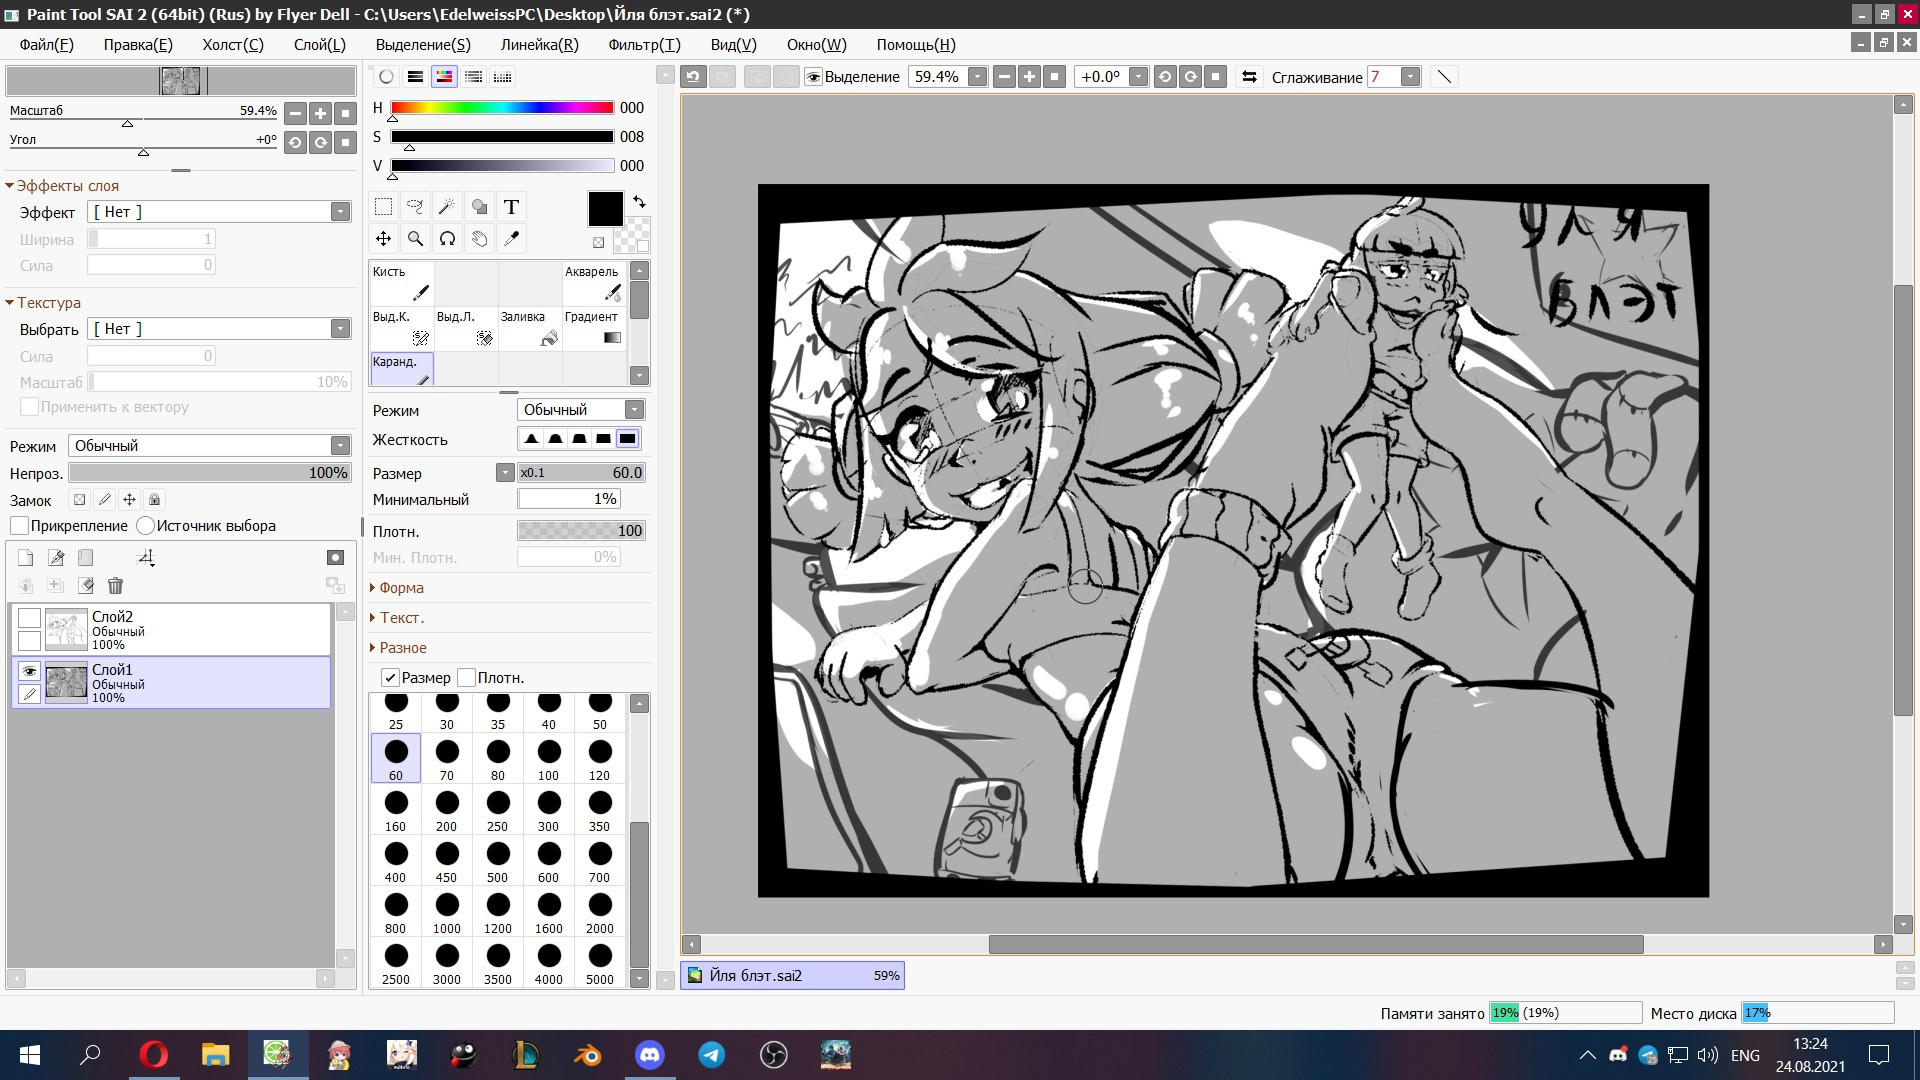Enable the Плотн. checkbox
Image resolution: width=1920 pixels, height=1080 pixels.
click(466, 678)
